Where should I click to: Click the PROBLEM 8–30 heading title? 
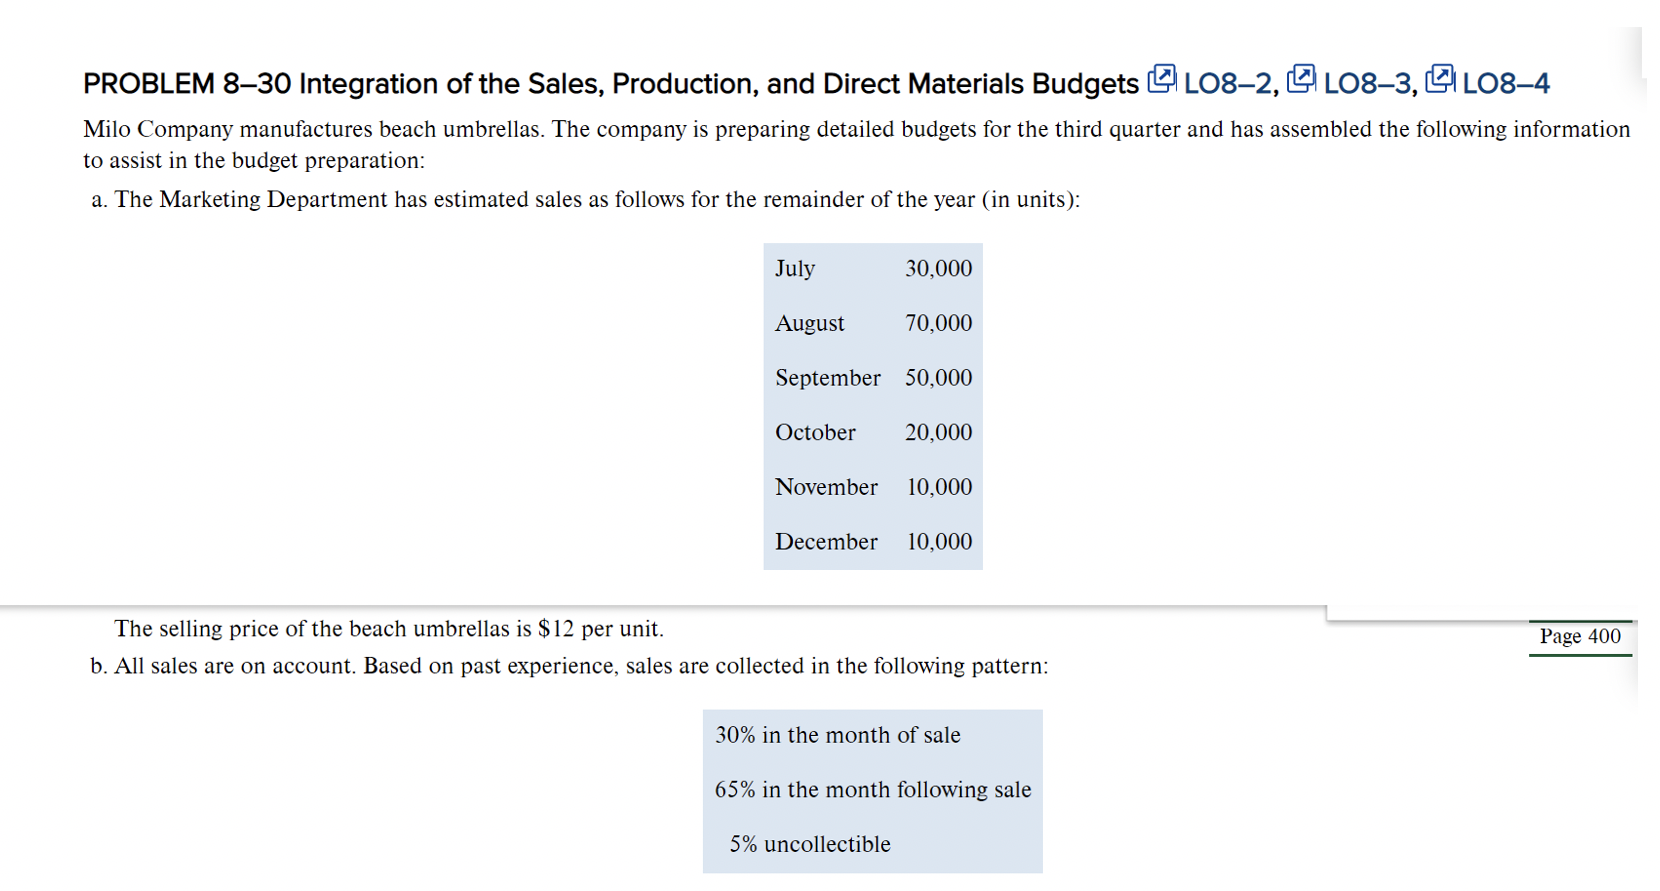(x=610, y=84)
